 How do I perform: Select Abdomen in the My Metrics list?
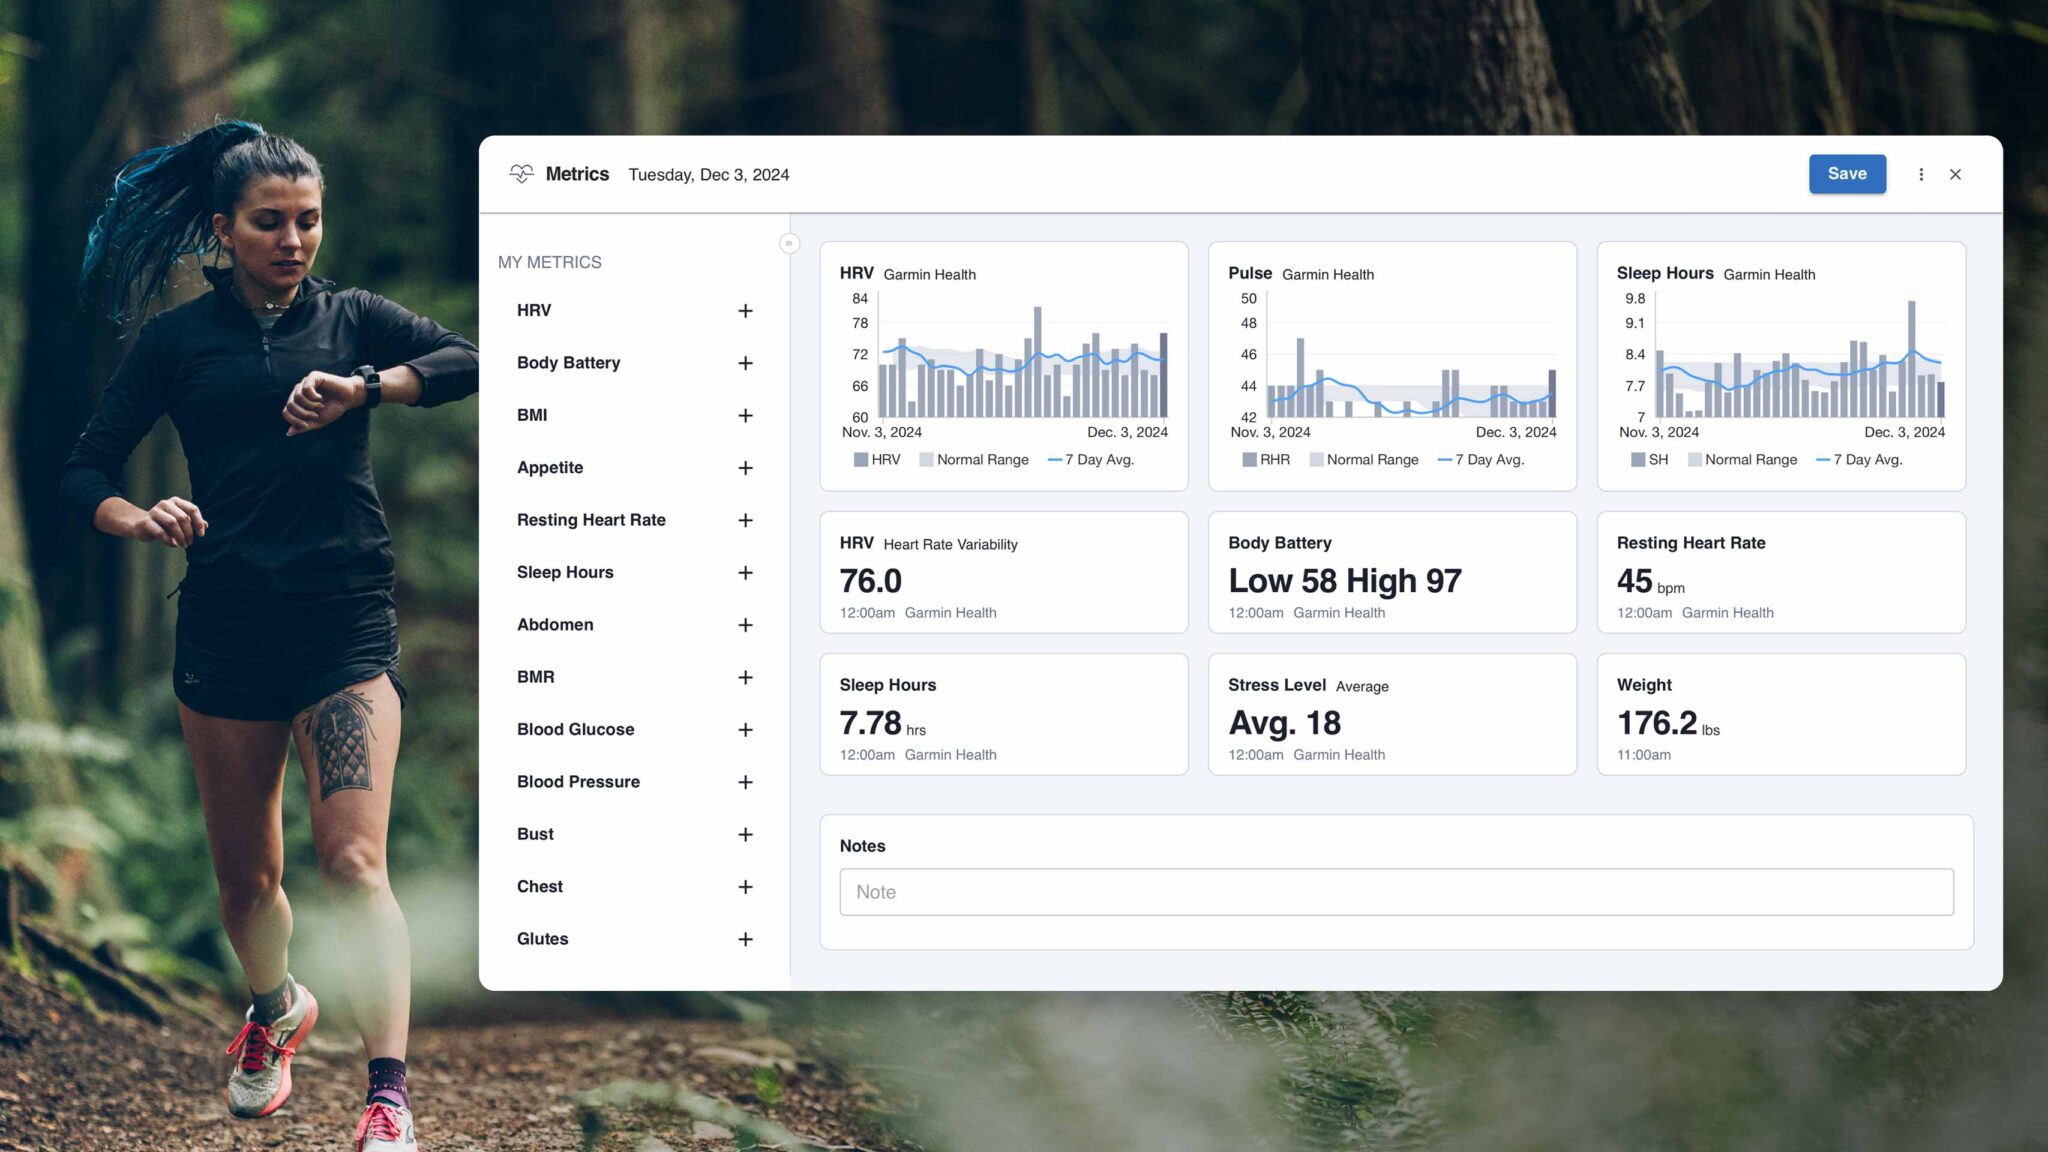point(555,625)
